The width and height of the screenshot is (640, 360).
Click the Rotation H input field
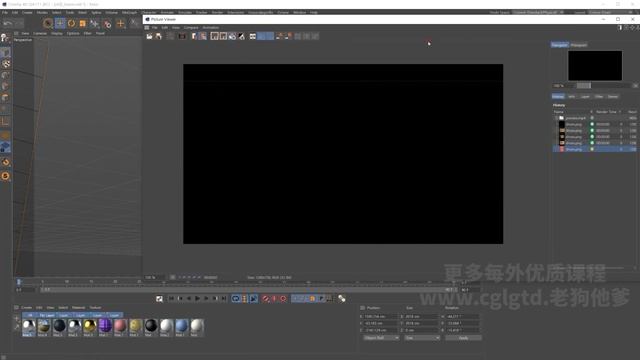[x=462, y=316]
